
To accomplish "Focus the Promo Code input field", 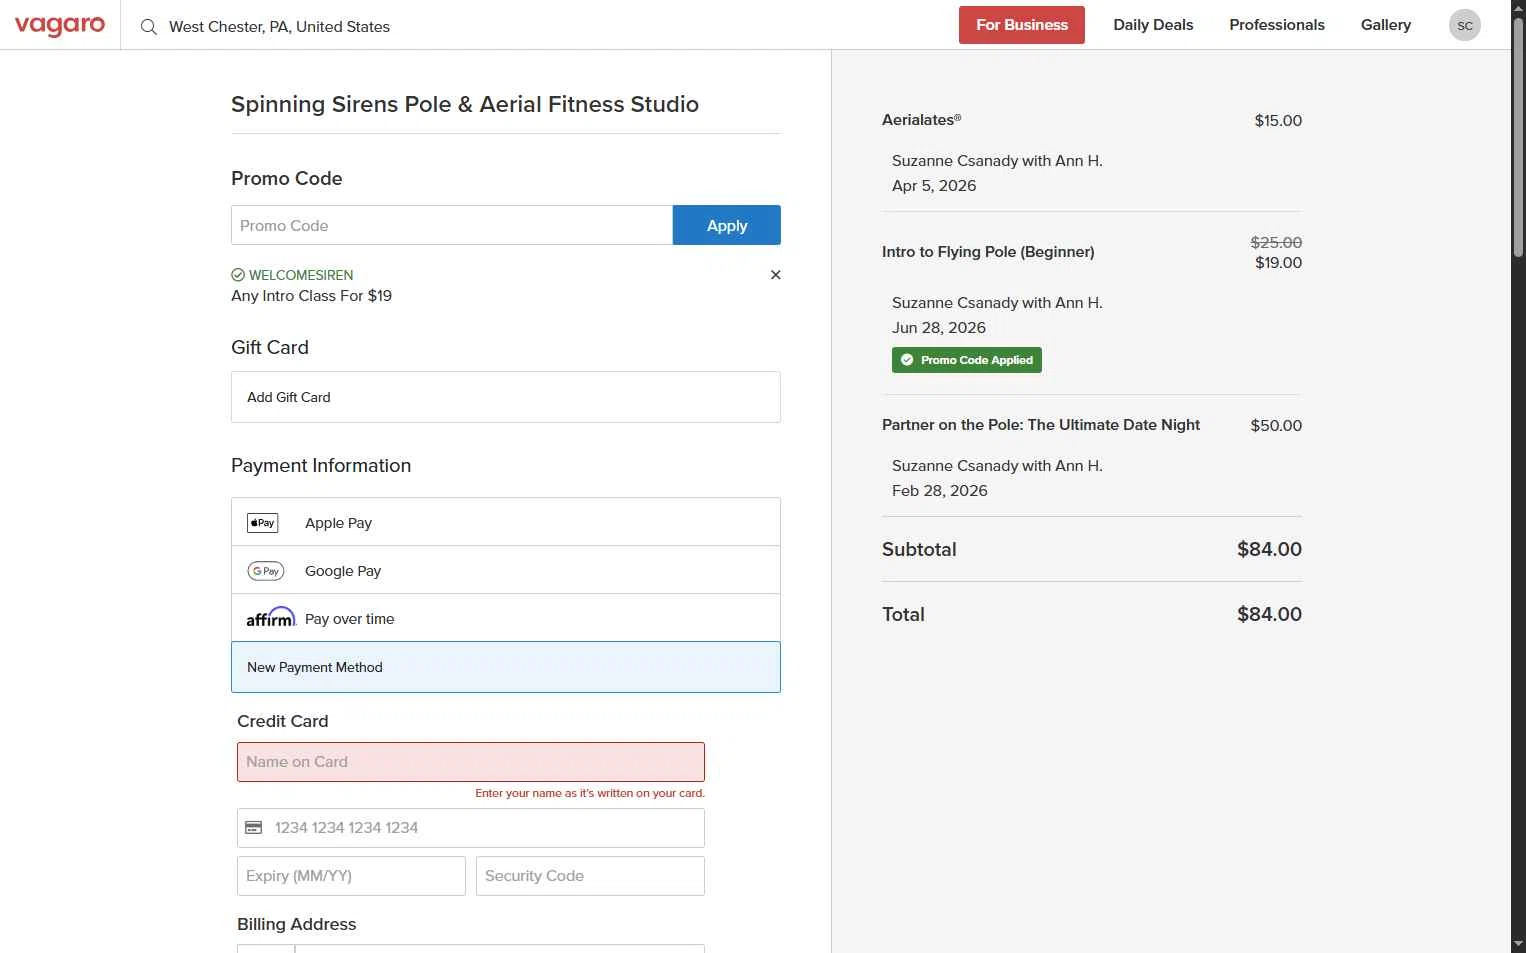I will click(x=452, y=225).
